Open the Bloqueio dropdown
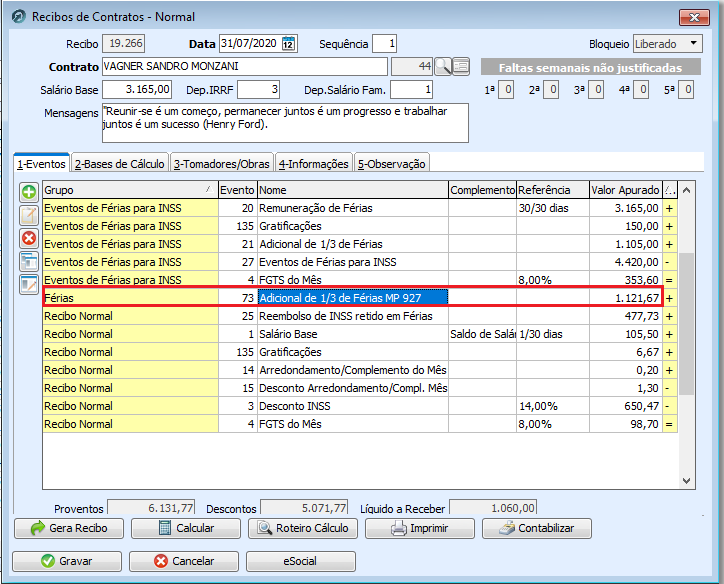The height and width of the screenshot is (584, 724). point(668,44)
